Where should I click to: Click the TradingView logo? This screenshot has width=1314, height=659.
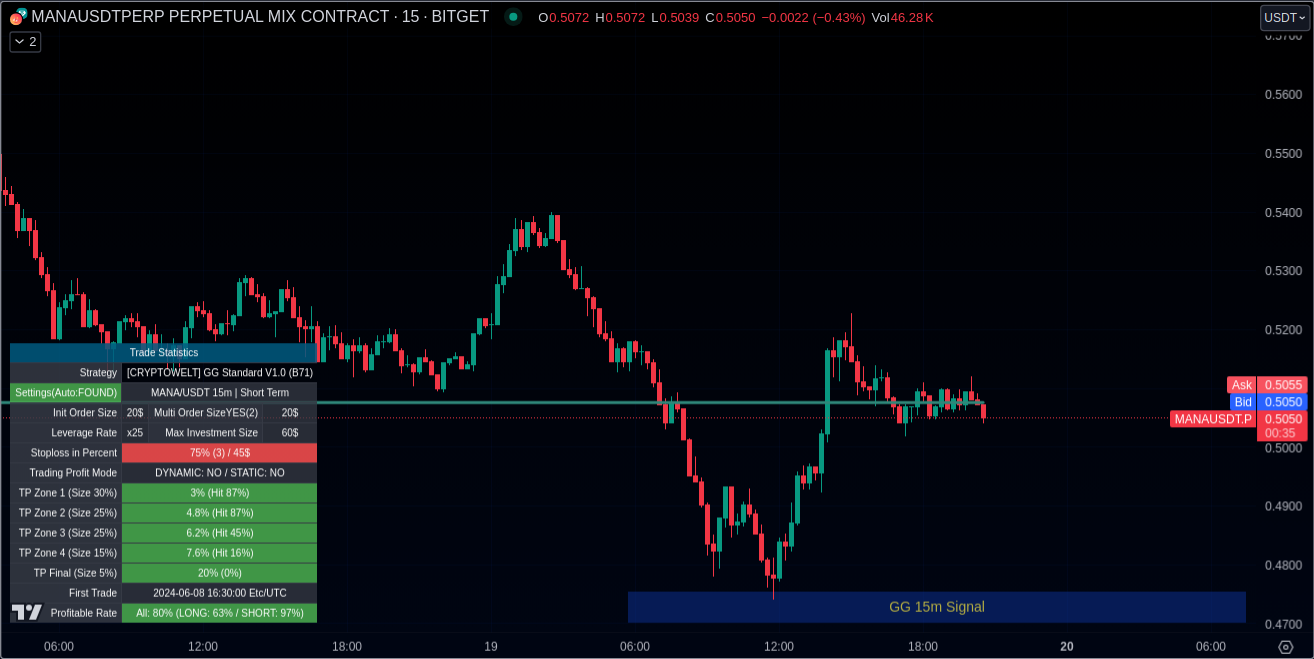[x=27, y=612]
